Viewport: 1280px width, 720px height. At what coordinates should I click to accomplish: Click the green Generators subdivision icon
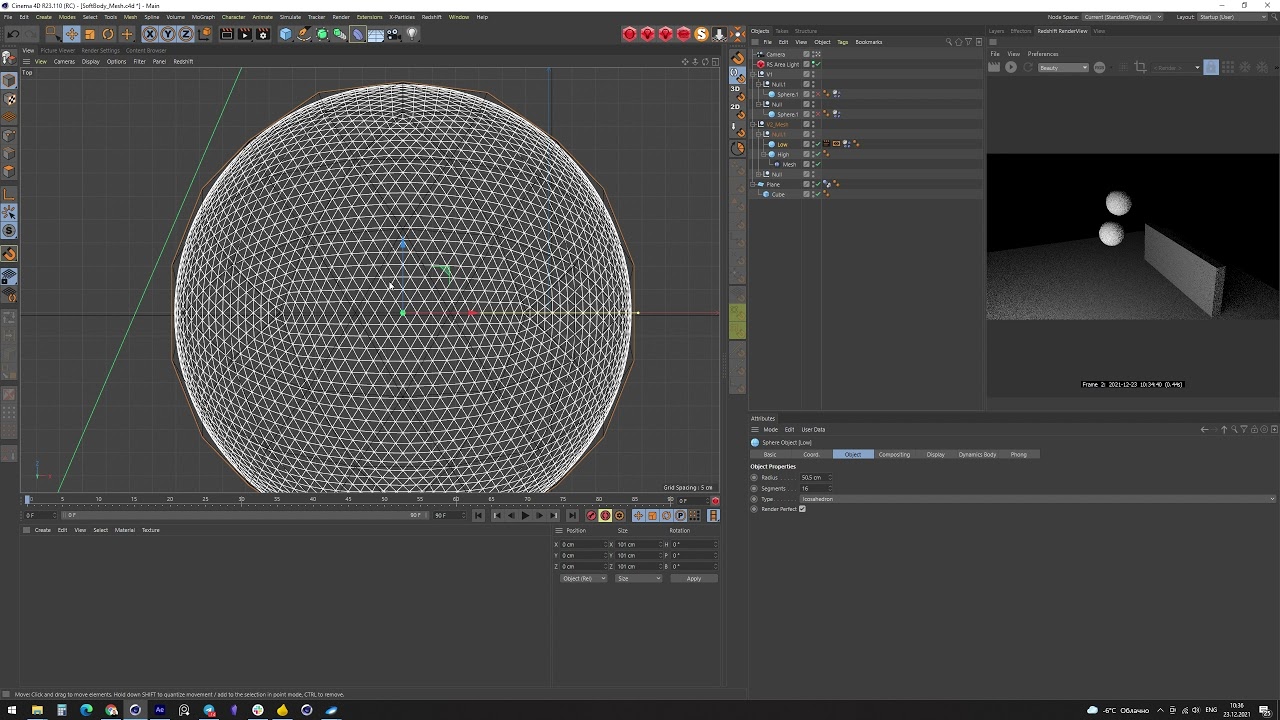(x=322, y=34)
